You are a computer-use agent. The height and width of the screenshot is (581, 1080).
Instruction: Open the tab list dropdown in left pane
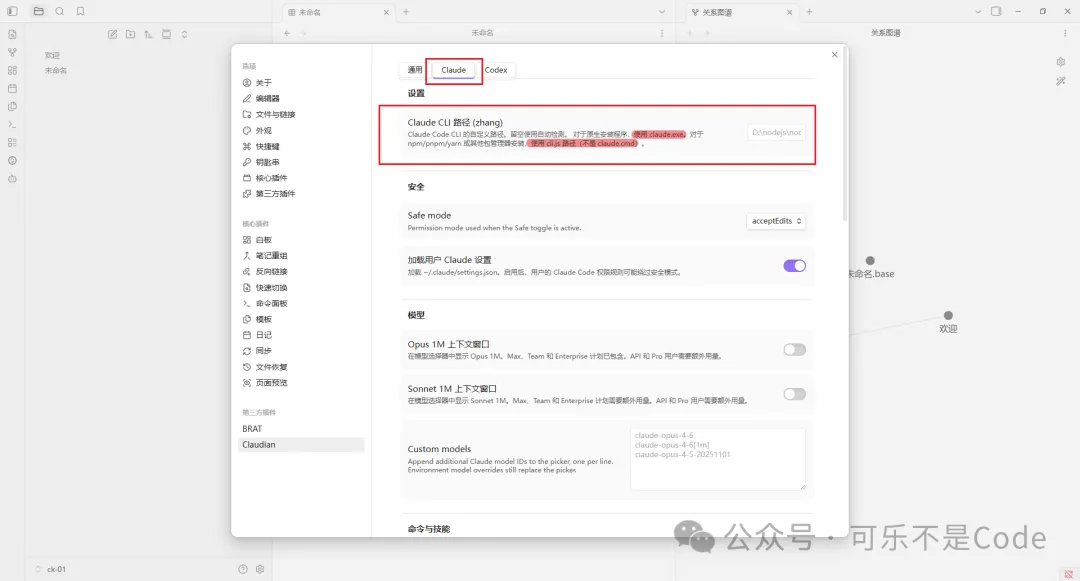(x=662, y=12)
